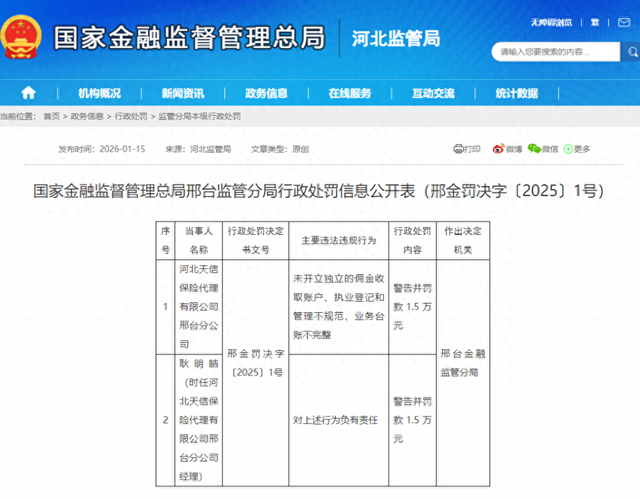This screenshot has height=499, width=640.
Task: Open the 互动交流 menu
Action: tap(433, 93)
